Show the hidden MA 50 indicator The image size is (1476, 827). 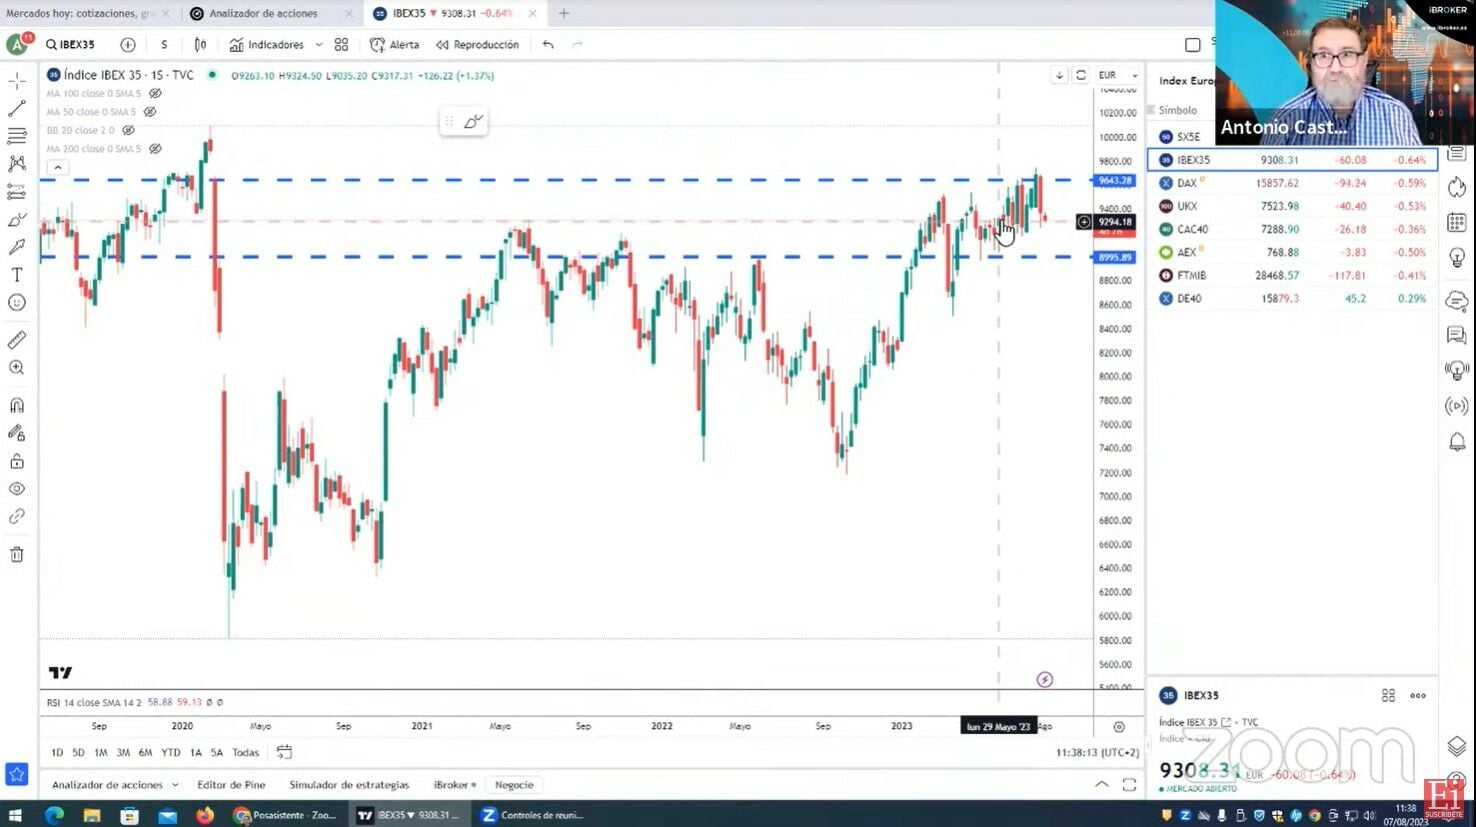(x=150, y=112)
